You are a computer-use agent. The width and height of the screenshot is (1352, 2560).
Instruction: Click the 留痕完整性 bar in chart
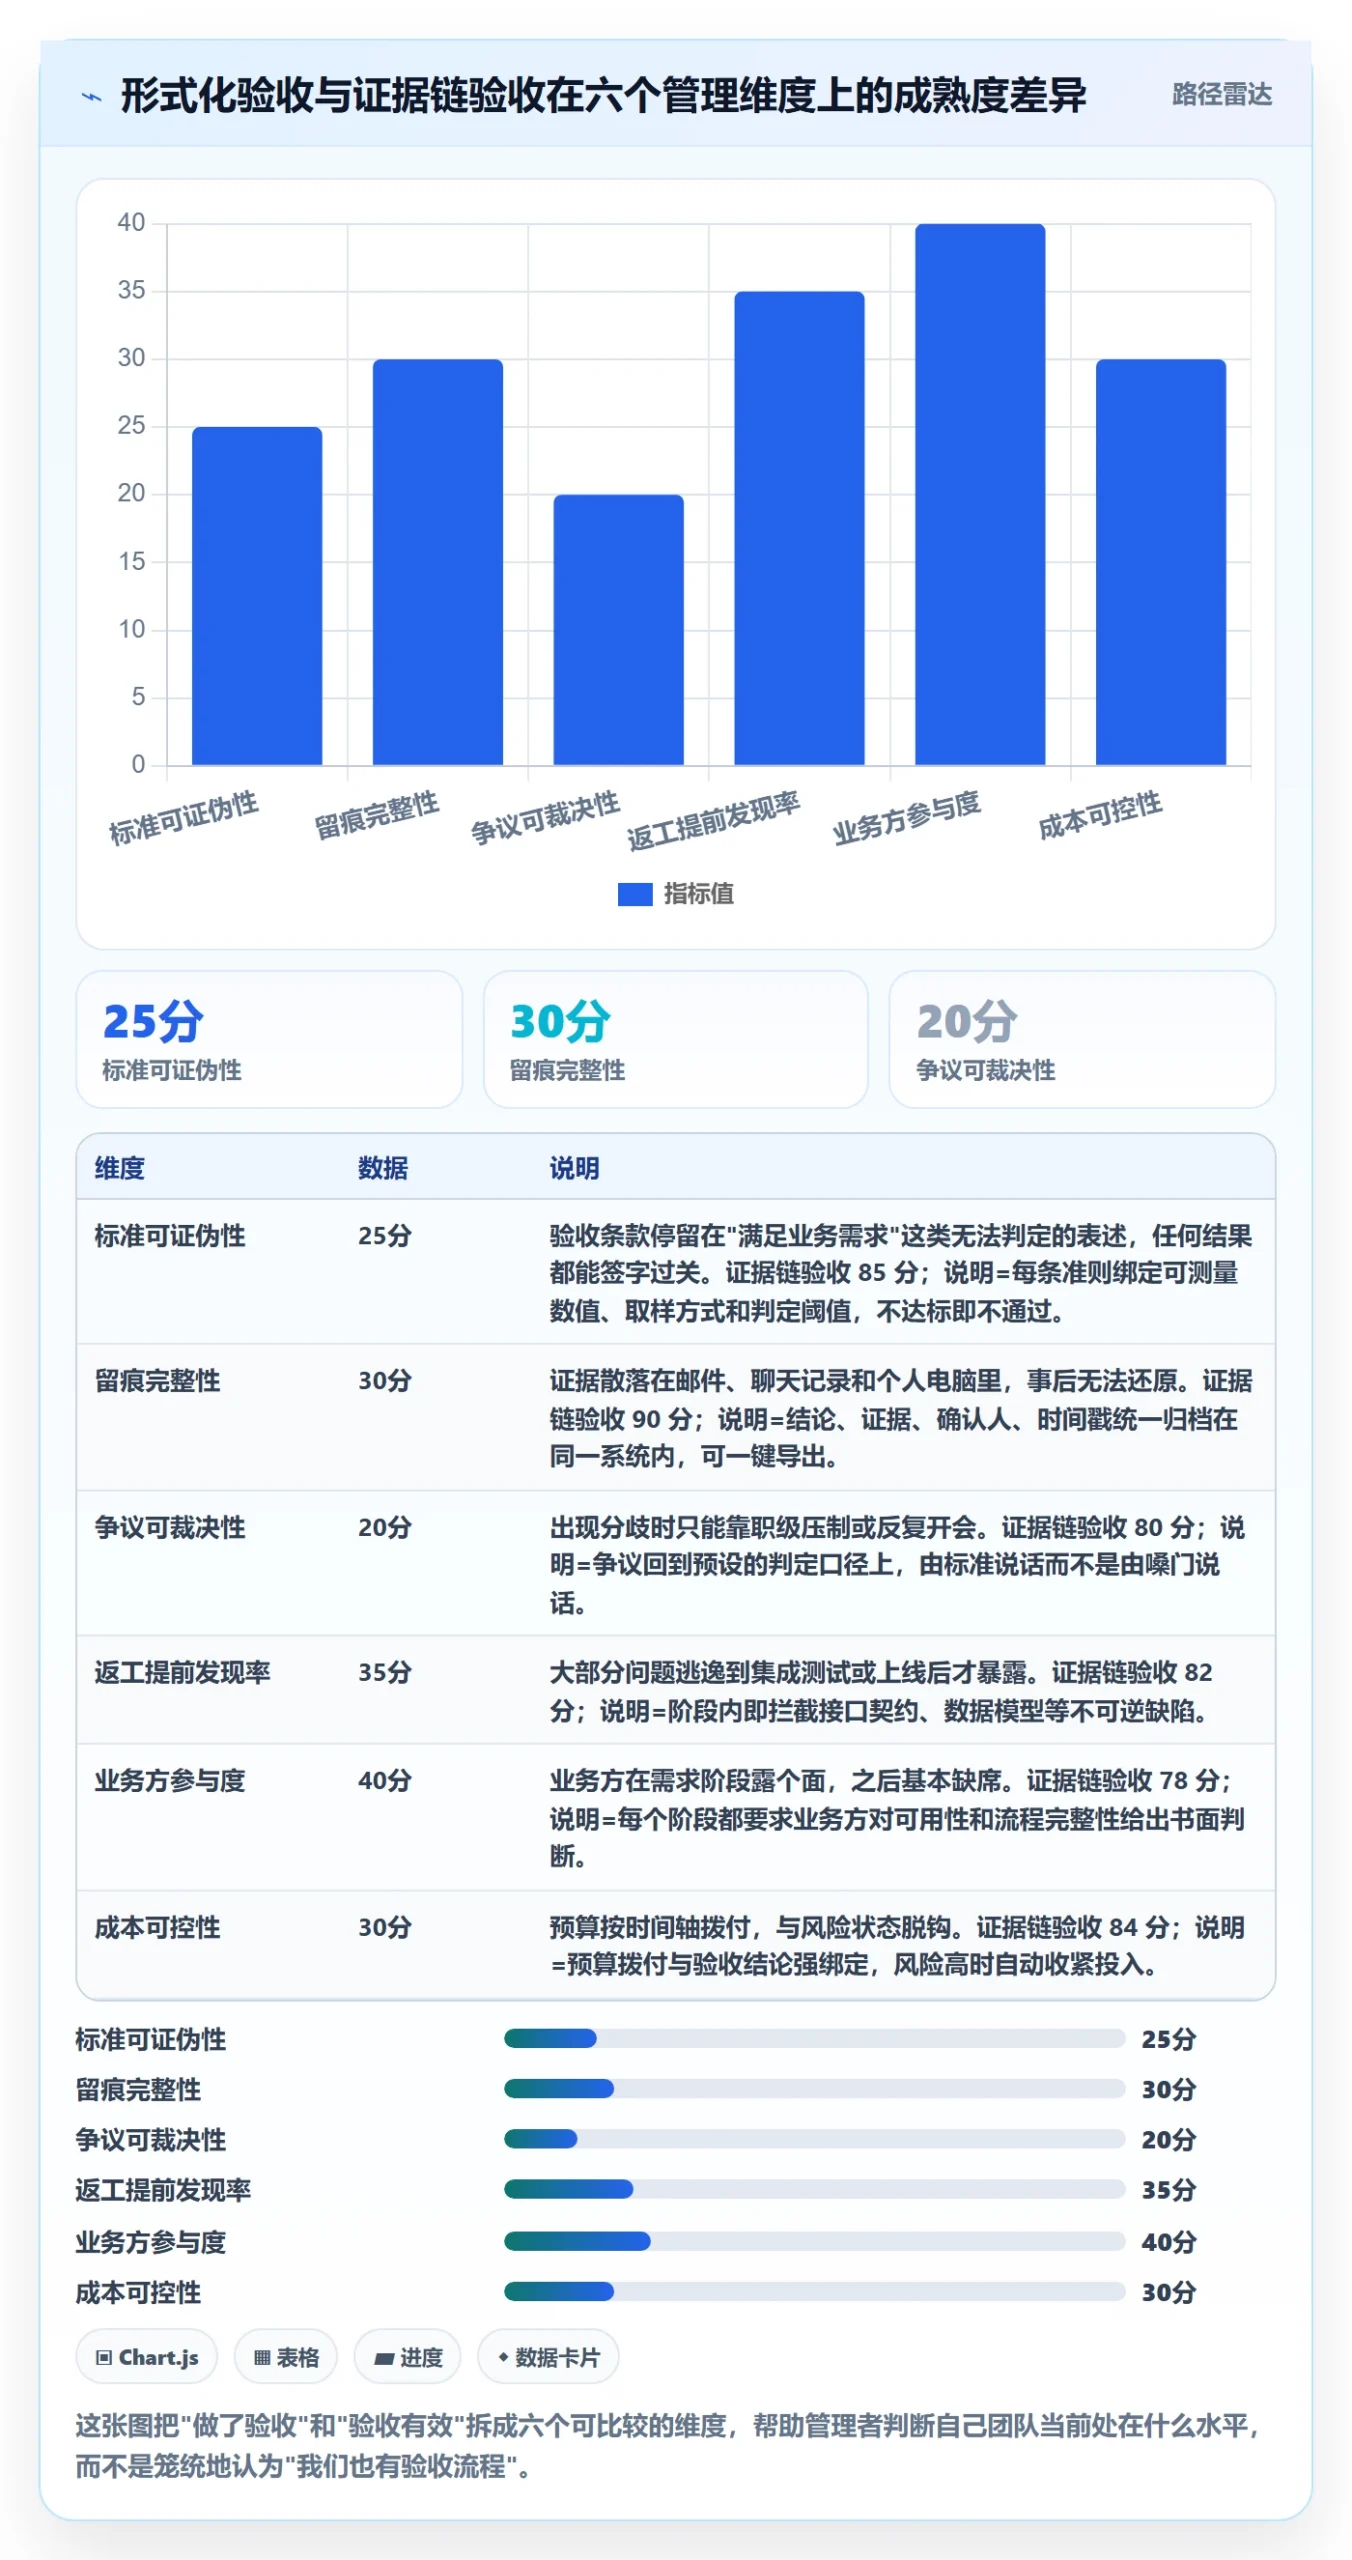pos(437,562)
